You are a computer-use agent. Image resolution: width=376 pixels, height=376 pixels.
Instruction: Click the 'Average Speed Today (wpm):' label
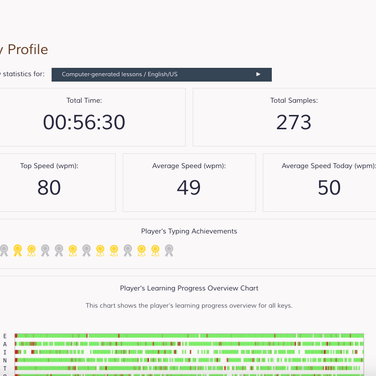329,166
